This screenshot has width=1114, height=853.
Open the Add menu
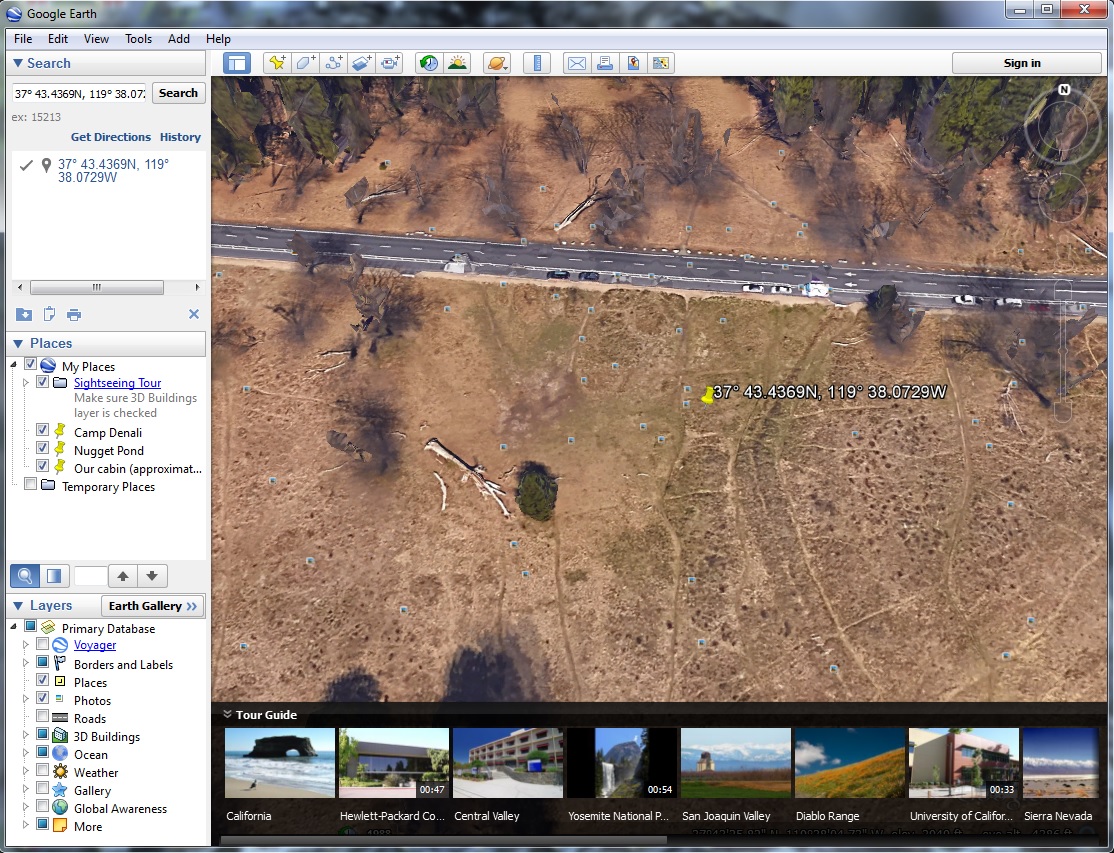(x=178, y=39)
